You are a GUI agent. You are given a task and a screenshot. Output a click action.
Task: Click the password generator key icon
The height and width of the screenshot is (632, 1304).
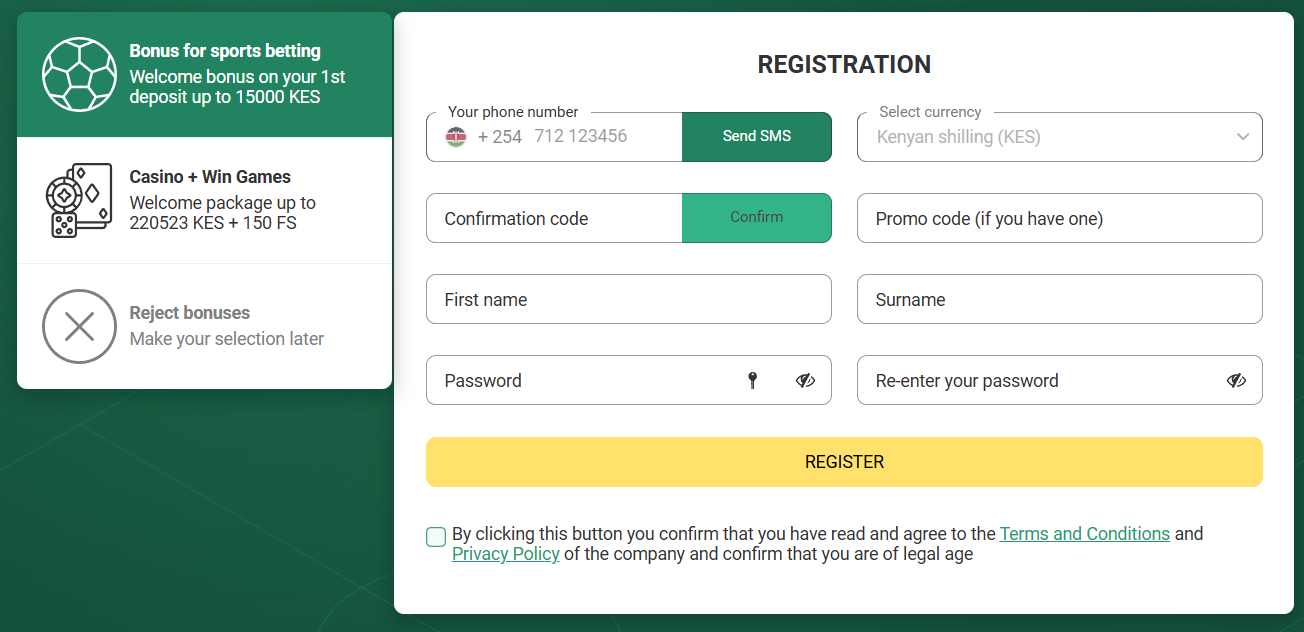point(753,380)
